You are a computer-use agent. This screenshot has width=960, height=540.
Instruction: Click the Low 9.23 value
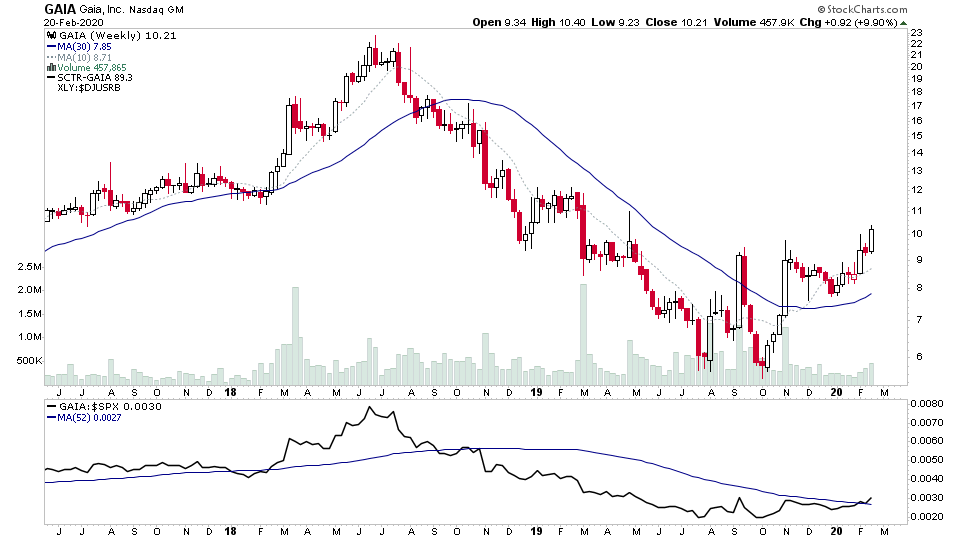click(615, 23)
